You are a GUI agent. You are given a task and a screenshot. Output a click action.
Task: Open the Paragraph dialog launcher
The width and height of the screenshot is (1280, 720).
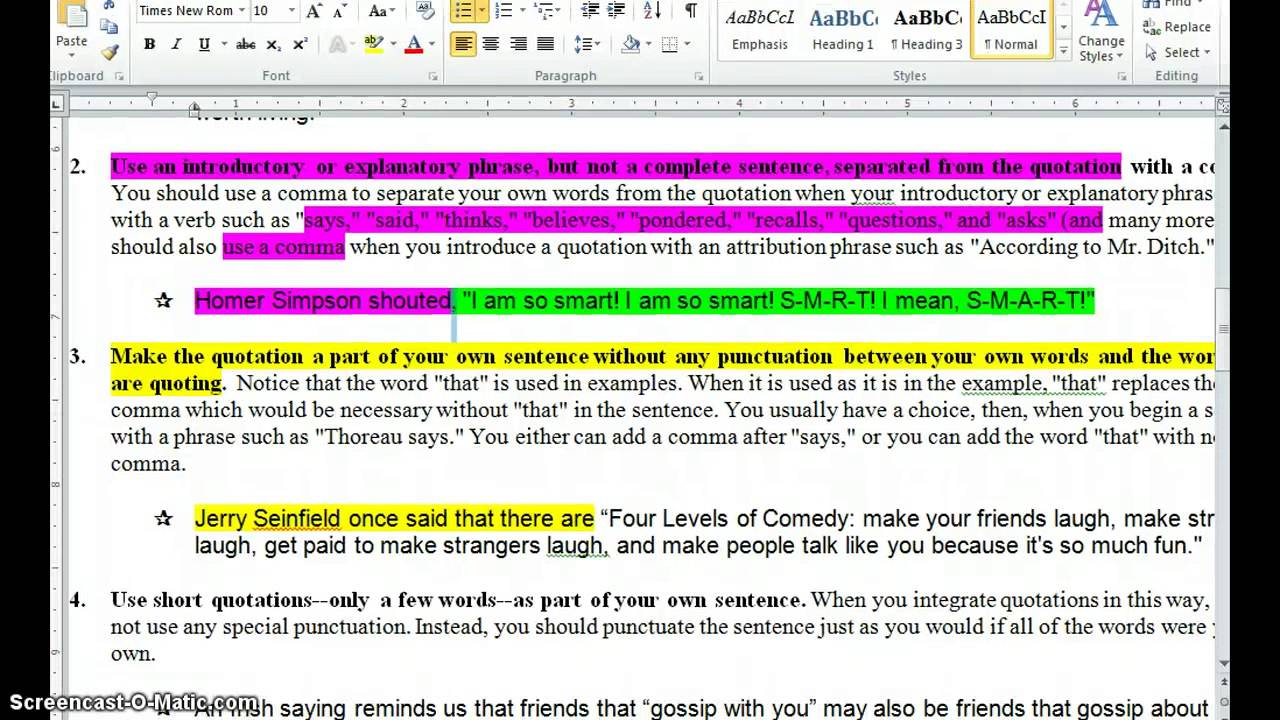[x=698, y=76]
